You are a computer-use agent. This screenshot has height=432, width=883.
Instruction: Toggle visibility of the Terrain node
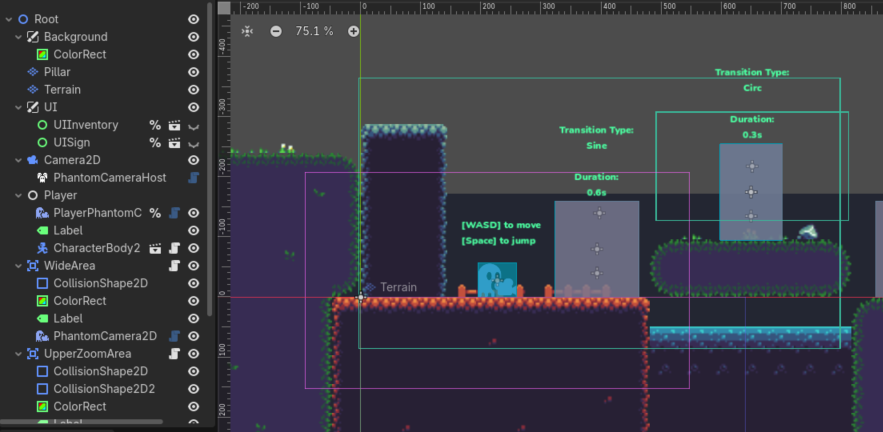(193, 90)
